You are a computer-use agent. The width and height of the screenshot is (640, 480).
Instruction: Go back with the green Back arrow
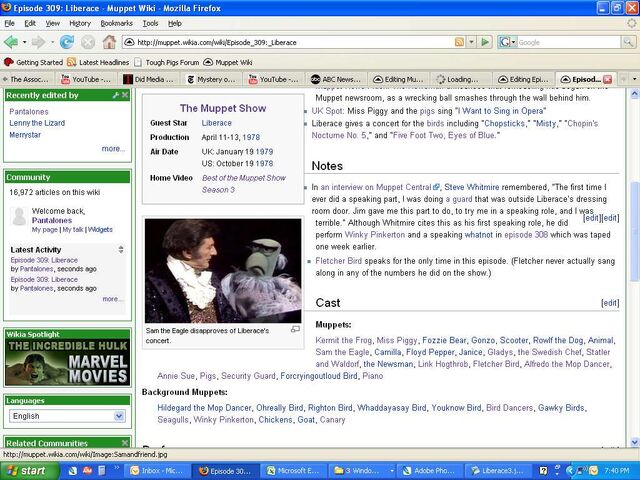(x=11, y=42)
